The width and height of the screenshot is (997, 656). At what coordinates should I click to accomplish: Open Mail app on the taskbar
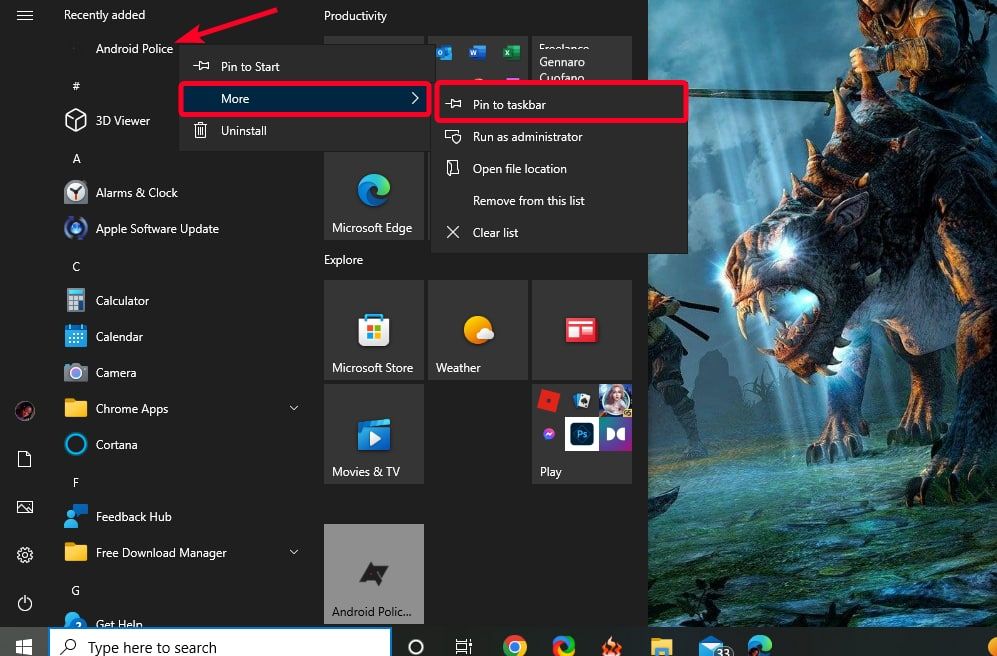click(x=713, y=646)
